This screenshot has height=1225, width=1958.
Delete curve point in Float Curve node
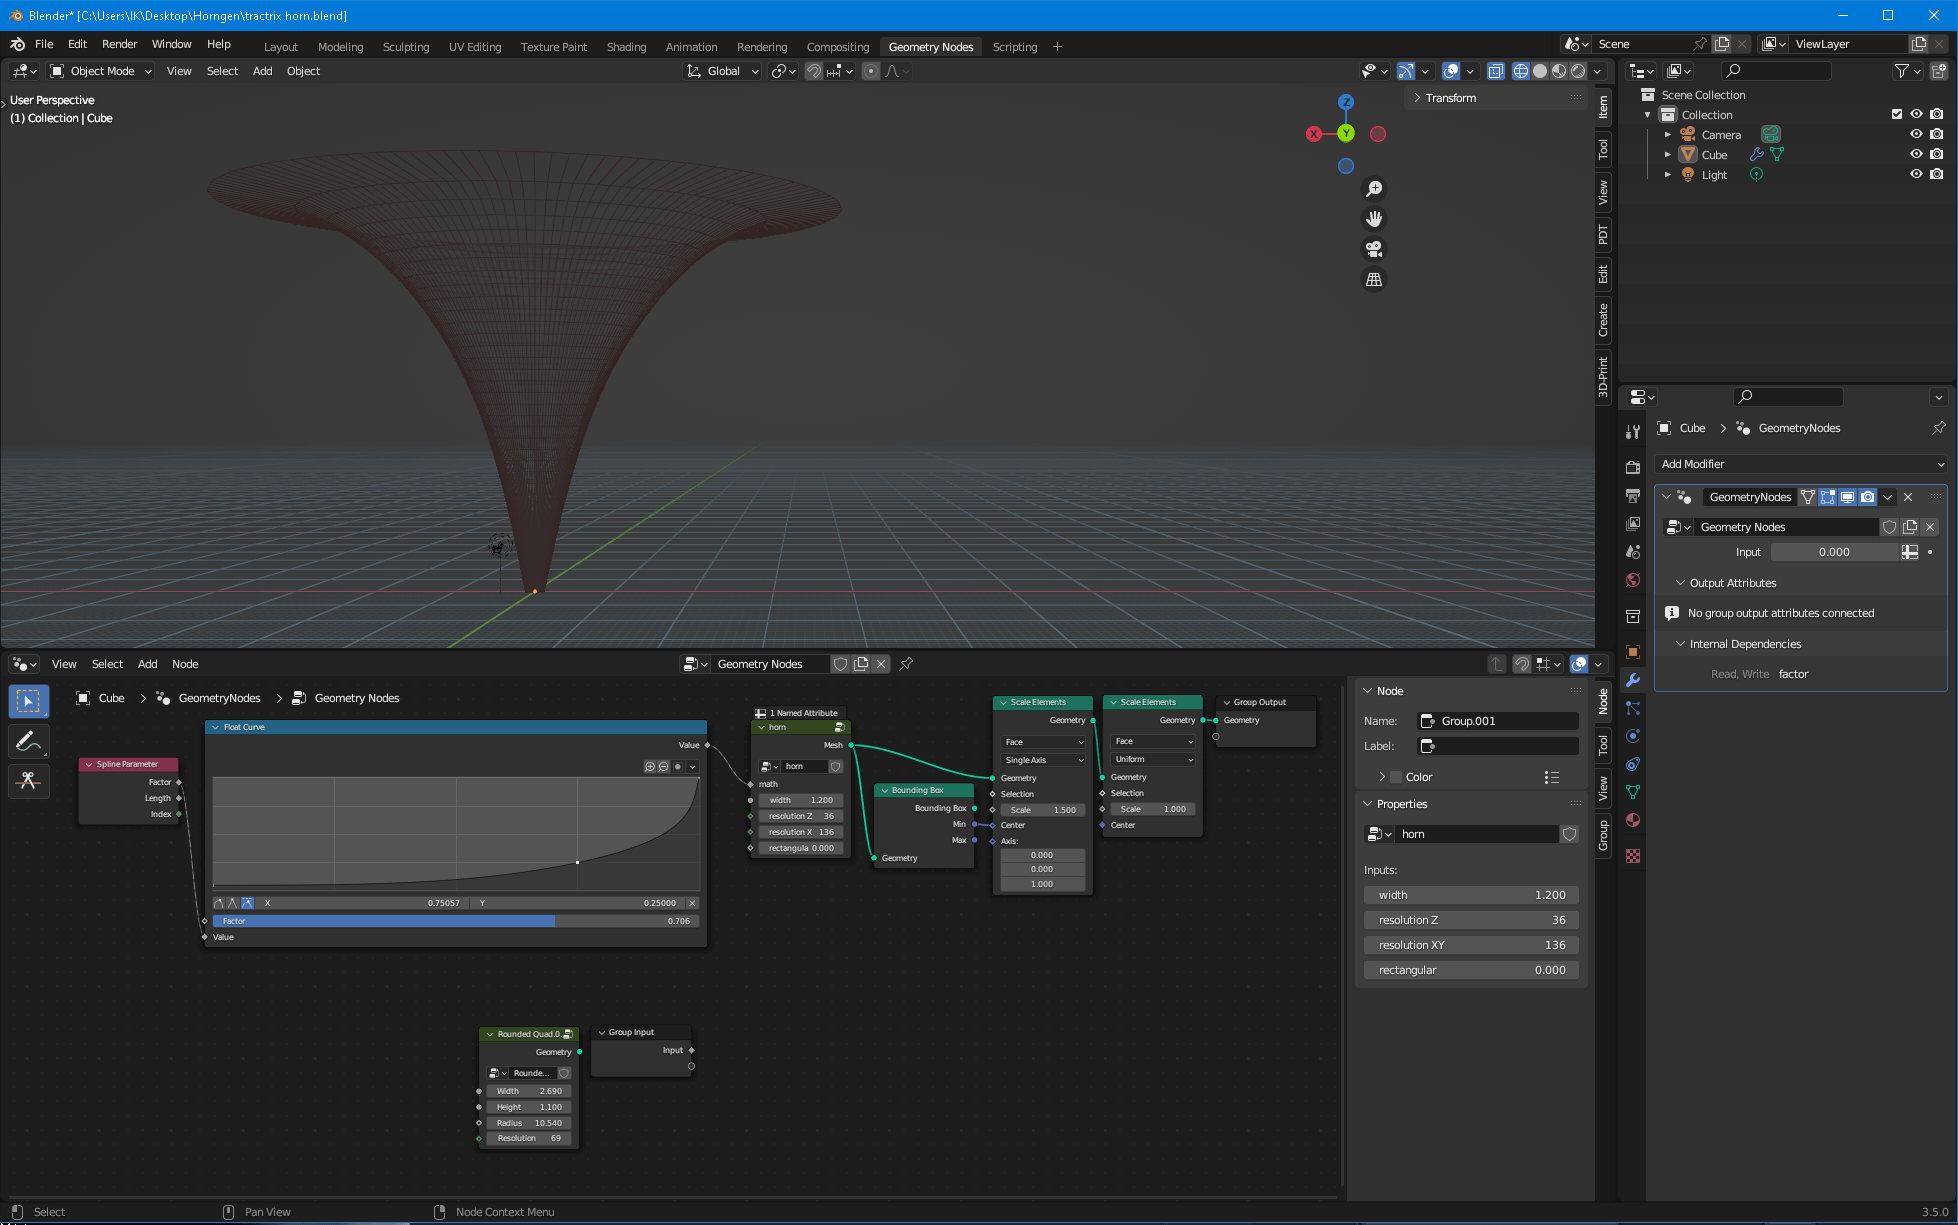[692, 903]
